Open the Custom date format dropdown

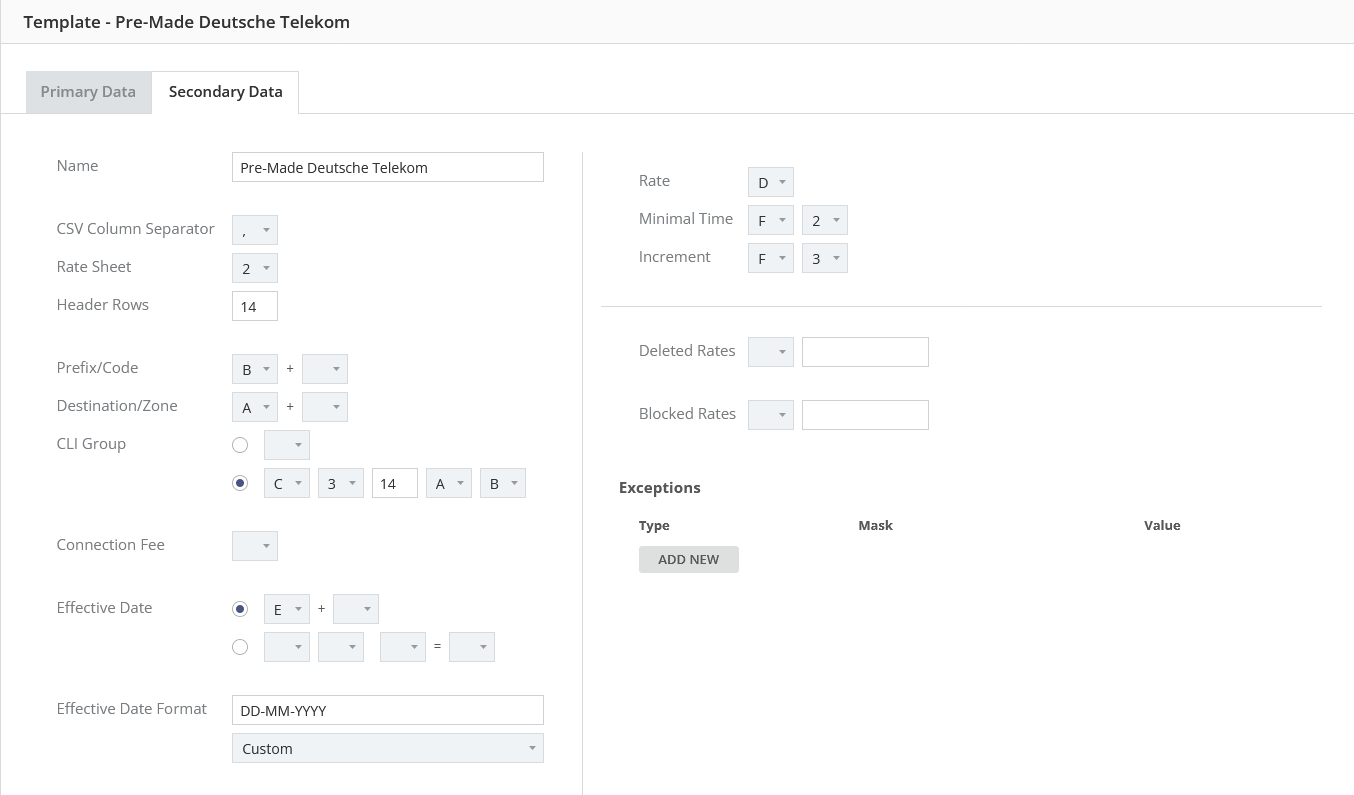[x=387, y=748]
